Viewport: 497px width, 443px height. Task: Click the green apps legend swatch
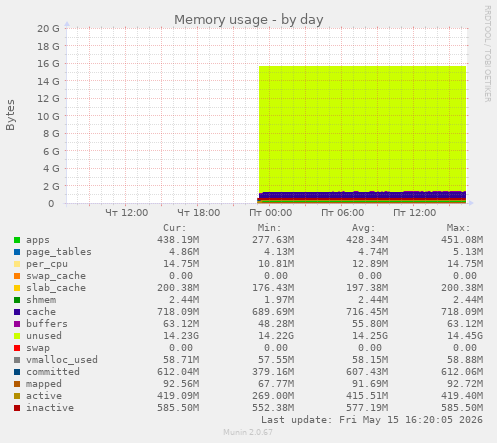tap(17, 240)
